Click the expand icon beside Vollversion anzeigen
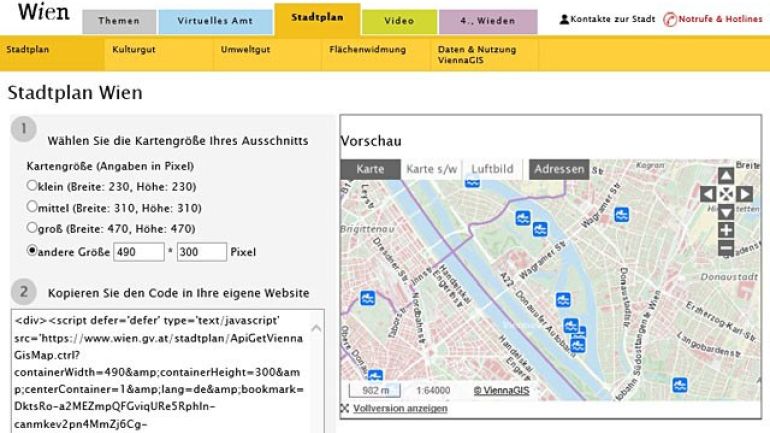This screenshot has height=433, width=770. click(345, 408)
